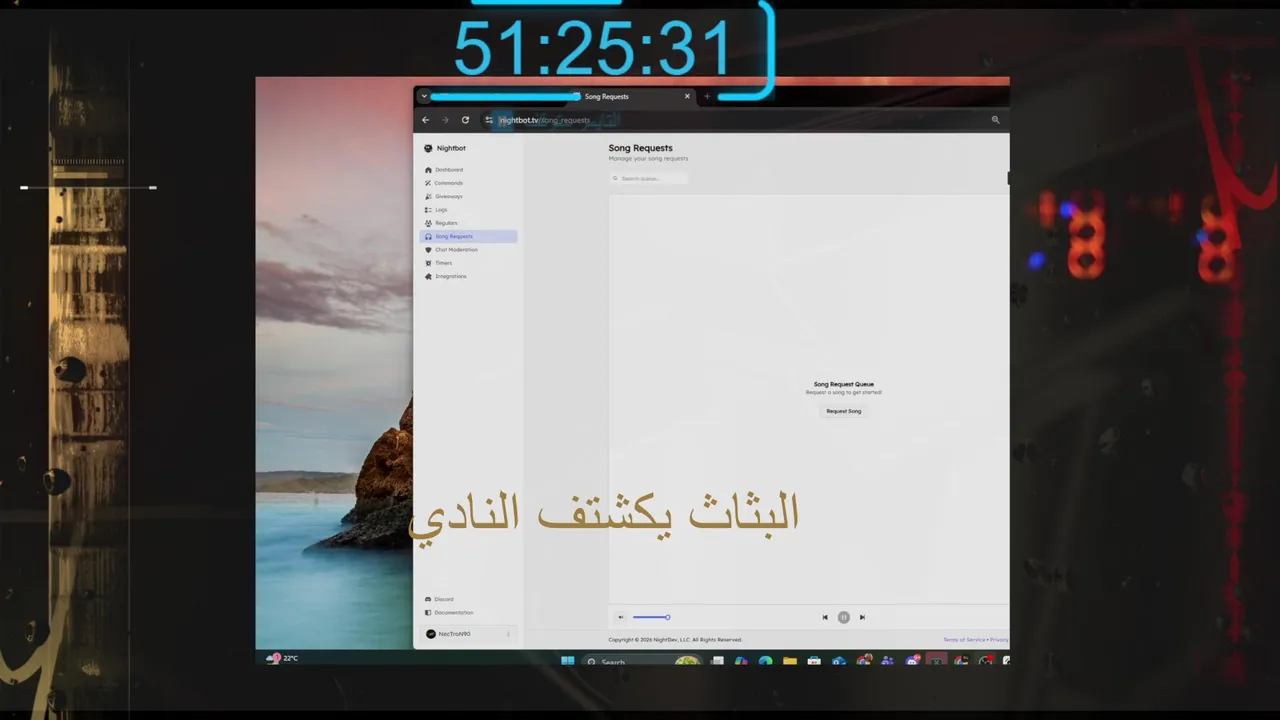Go back in the browser
This screenshot has width=1280, height=720.
click(425, 120)
